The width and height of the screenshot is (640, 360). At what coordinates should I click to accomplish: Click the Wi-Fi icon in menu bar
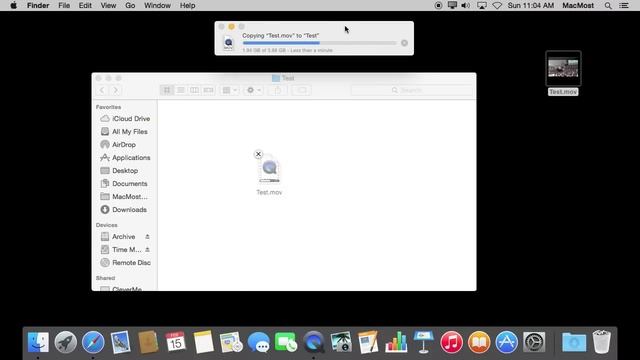pos(497,6)
